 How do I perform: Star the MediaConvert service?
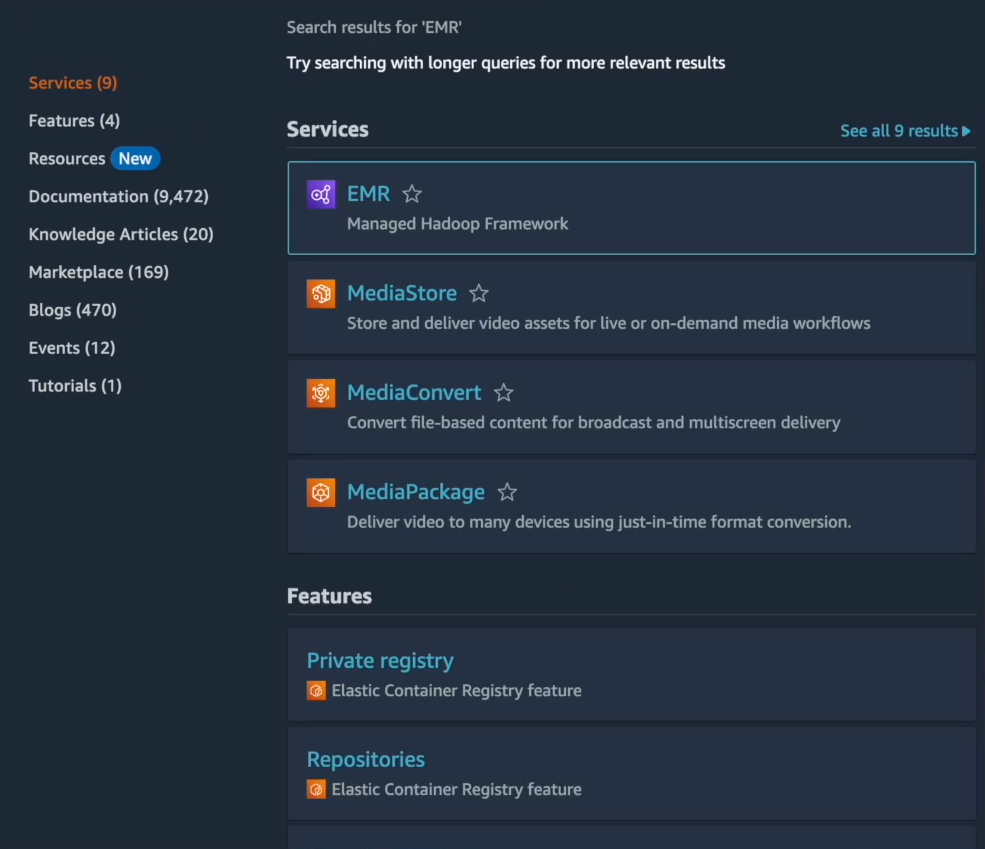[x=503, y=392]
